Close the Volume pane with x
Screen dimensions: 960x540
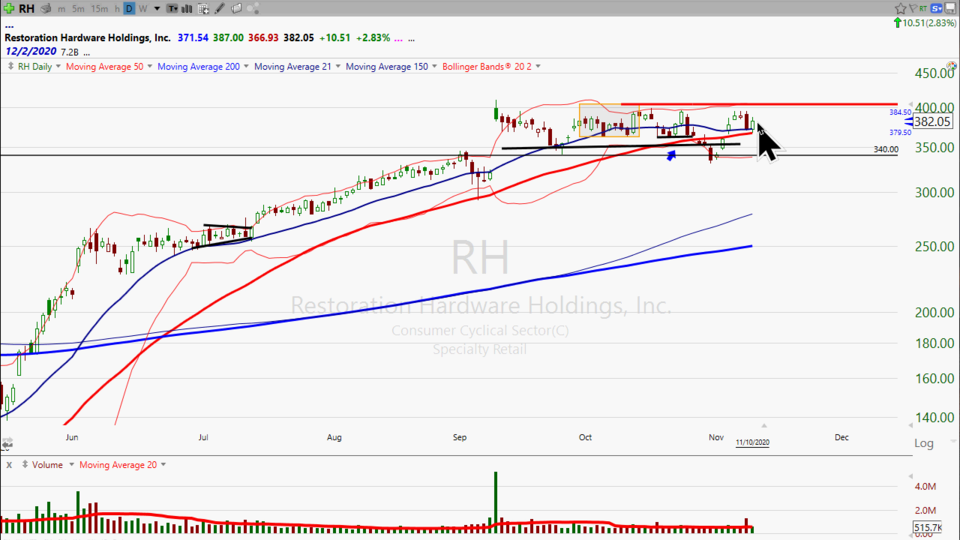[x=9, y=465]
